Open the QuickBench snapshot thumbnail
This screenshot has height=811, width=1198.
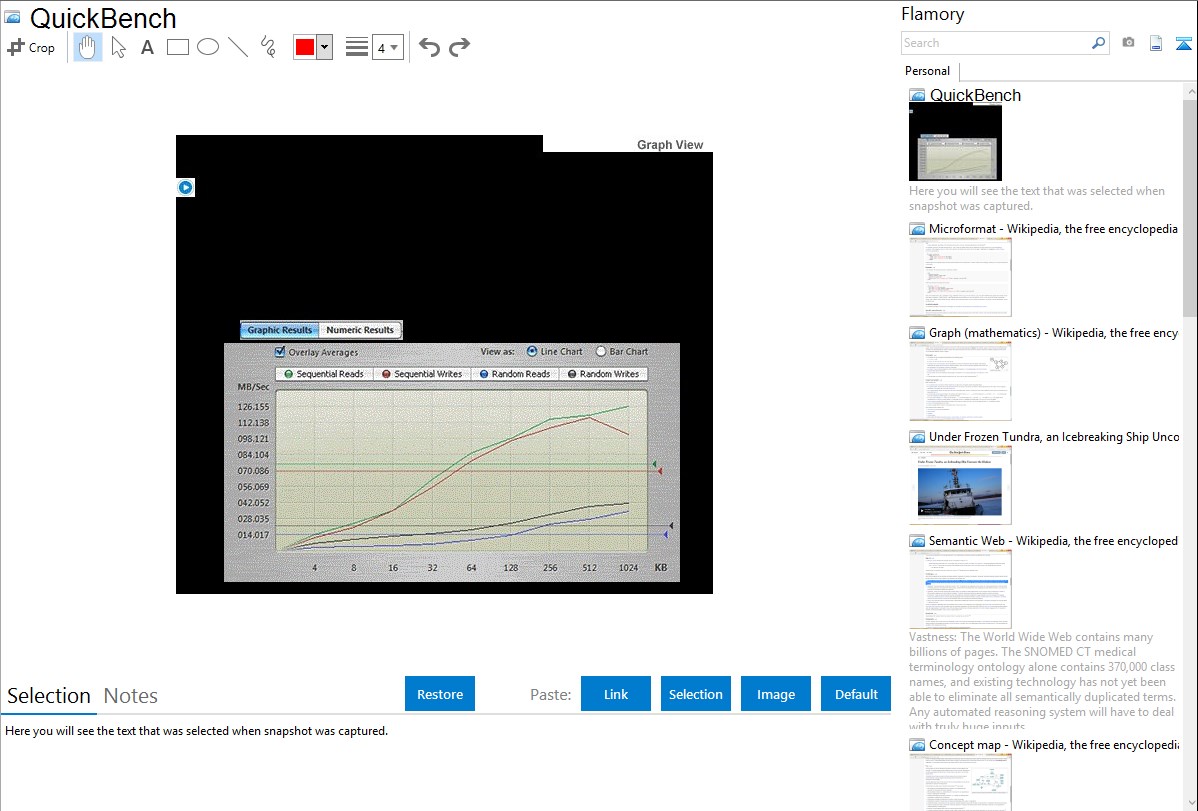955,142
